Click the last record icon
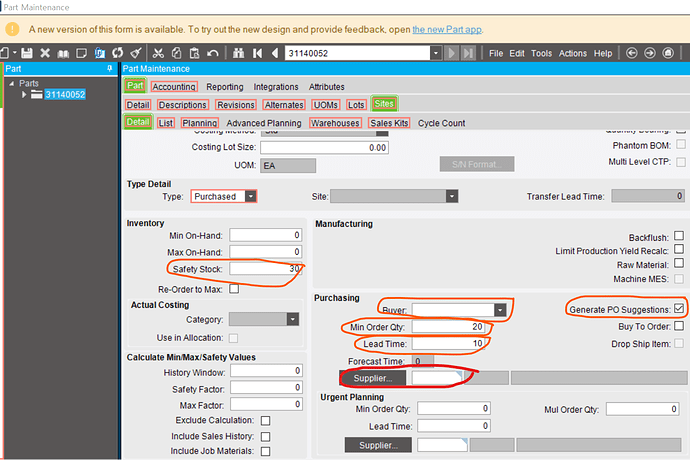The width and height of the screenshot is (690, 460). [468, 53]
